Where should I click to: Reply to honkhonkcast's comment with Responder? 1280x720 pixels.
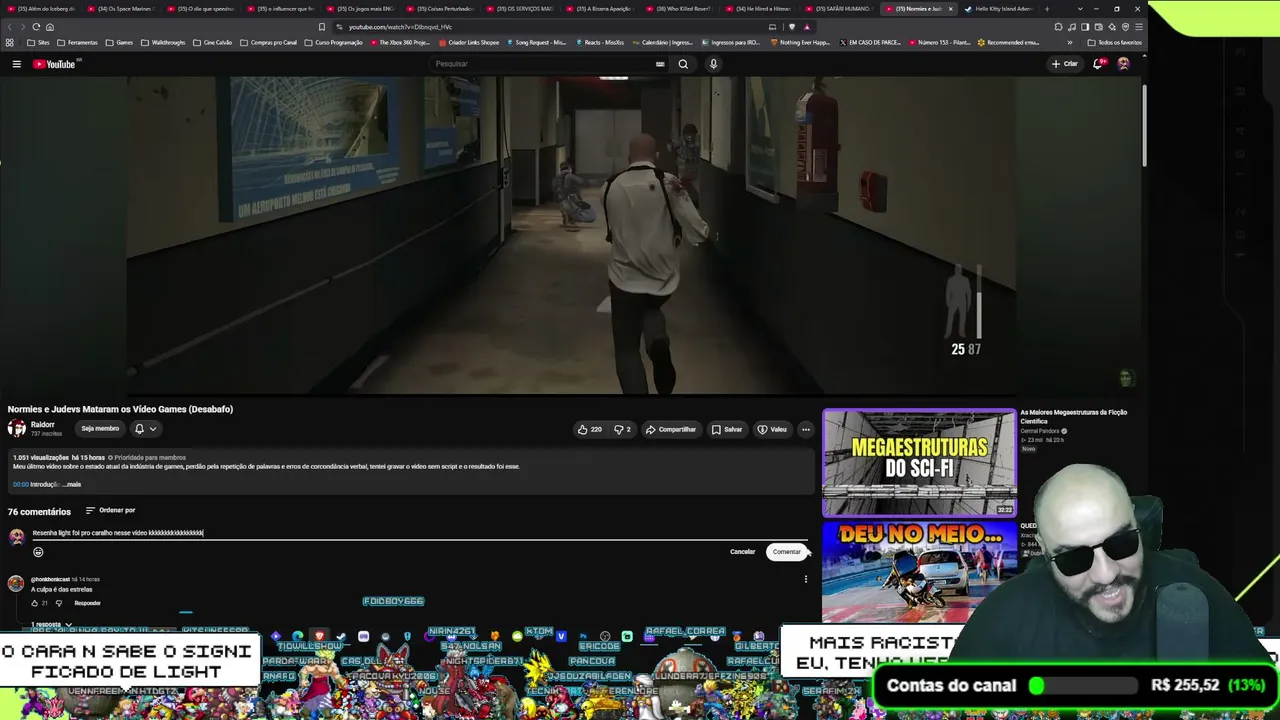click(87, 603)
